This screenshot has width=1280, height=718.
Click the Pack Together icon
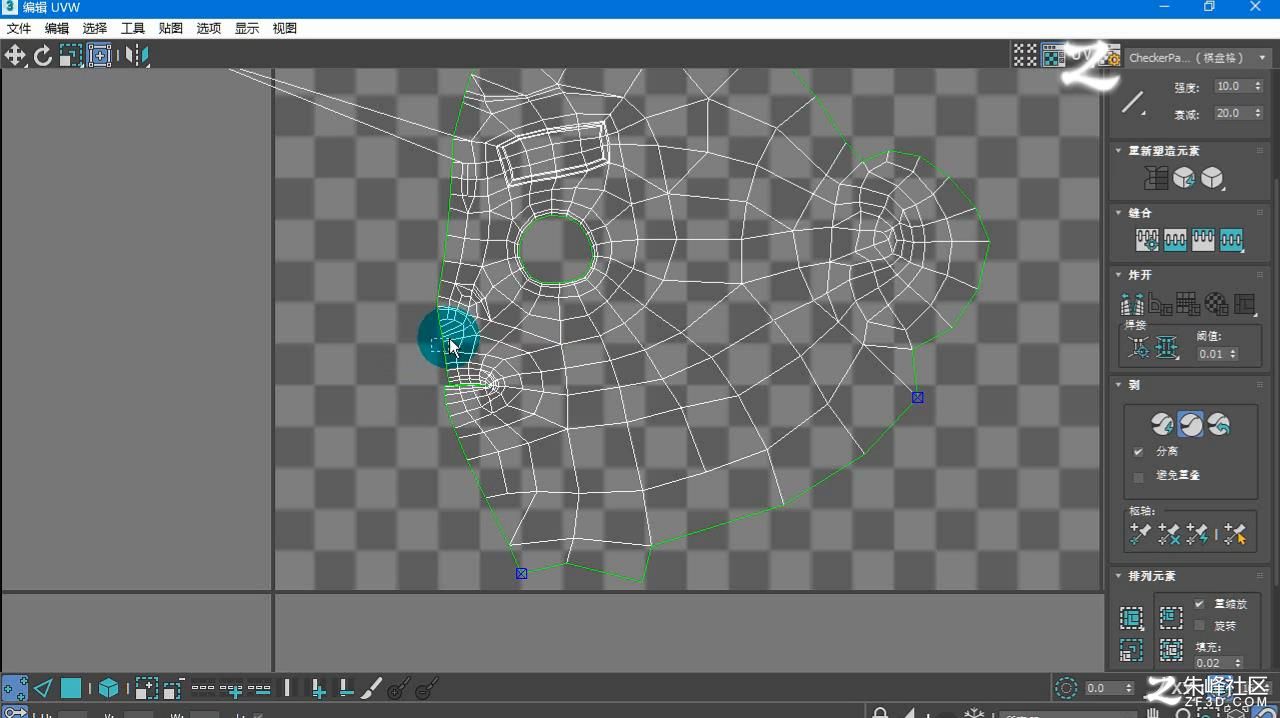pos(1171,617)
